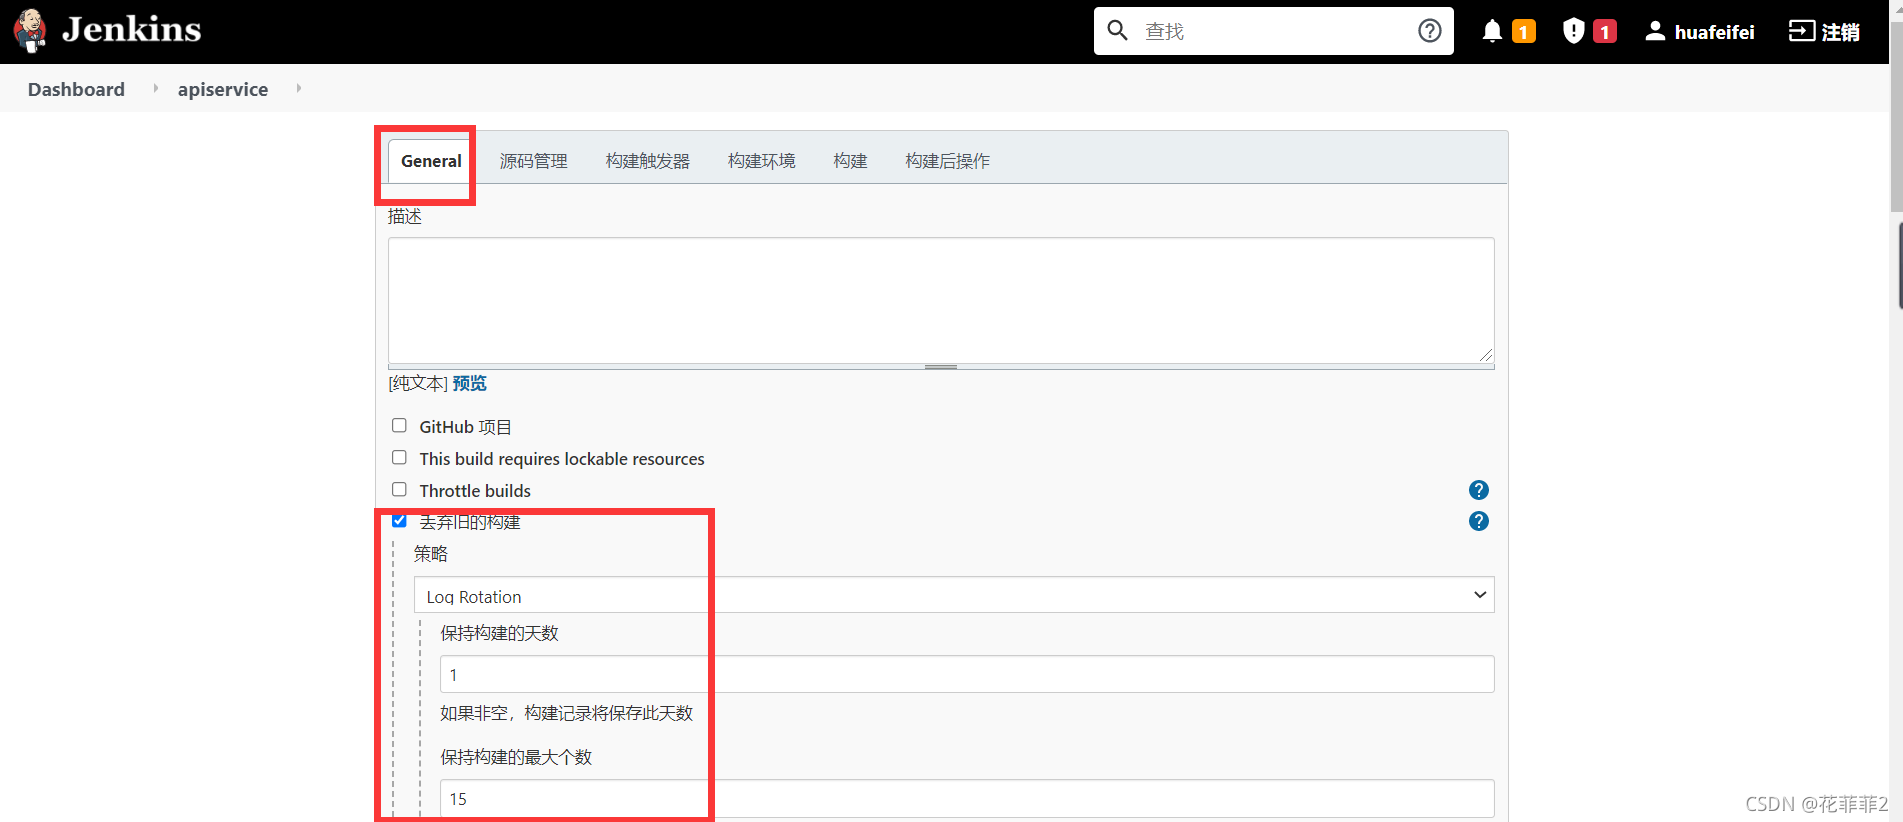Uncheck 丢弃旧的构建 checkbox

(x=399, y=520)
